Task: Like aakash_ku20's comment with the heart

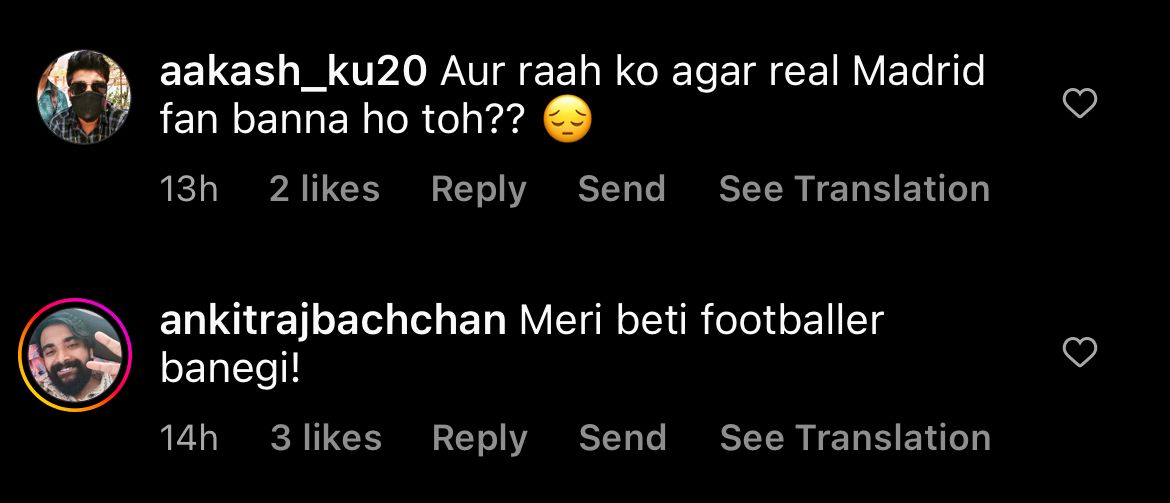Action: (x=1080, y=103)
